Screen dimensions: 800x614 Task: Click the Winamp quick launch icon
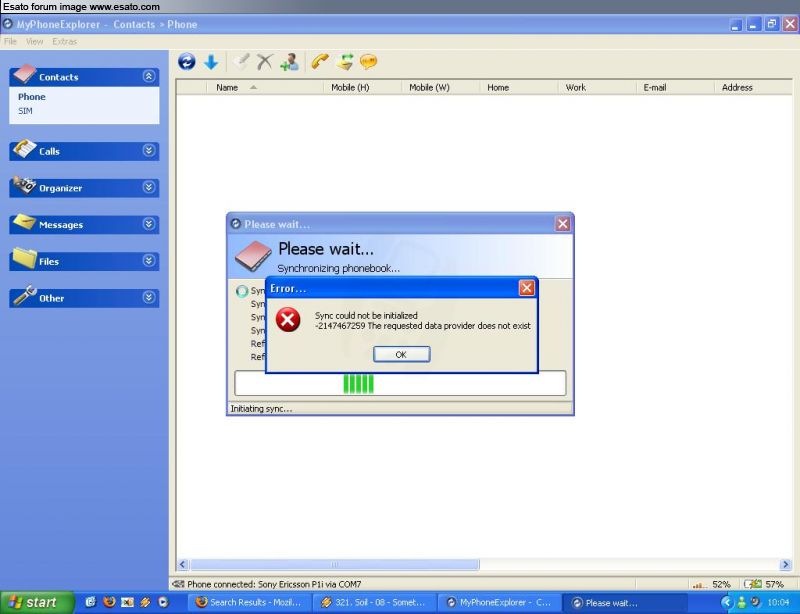click(145, 602)
